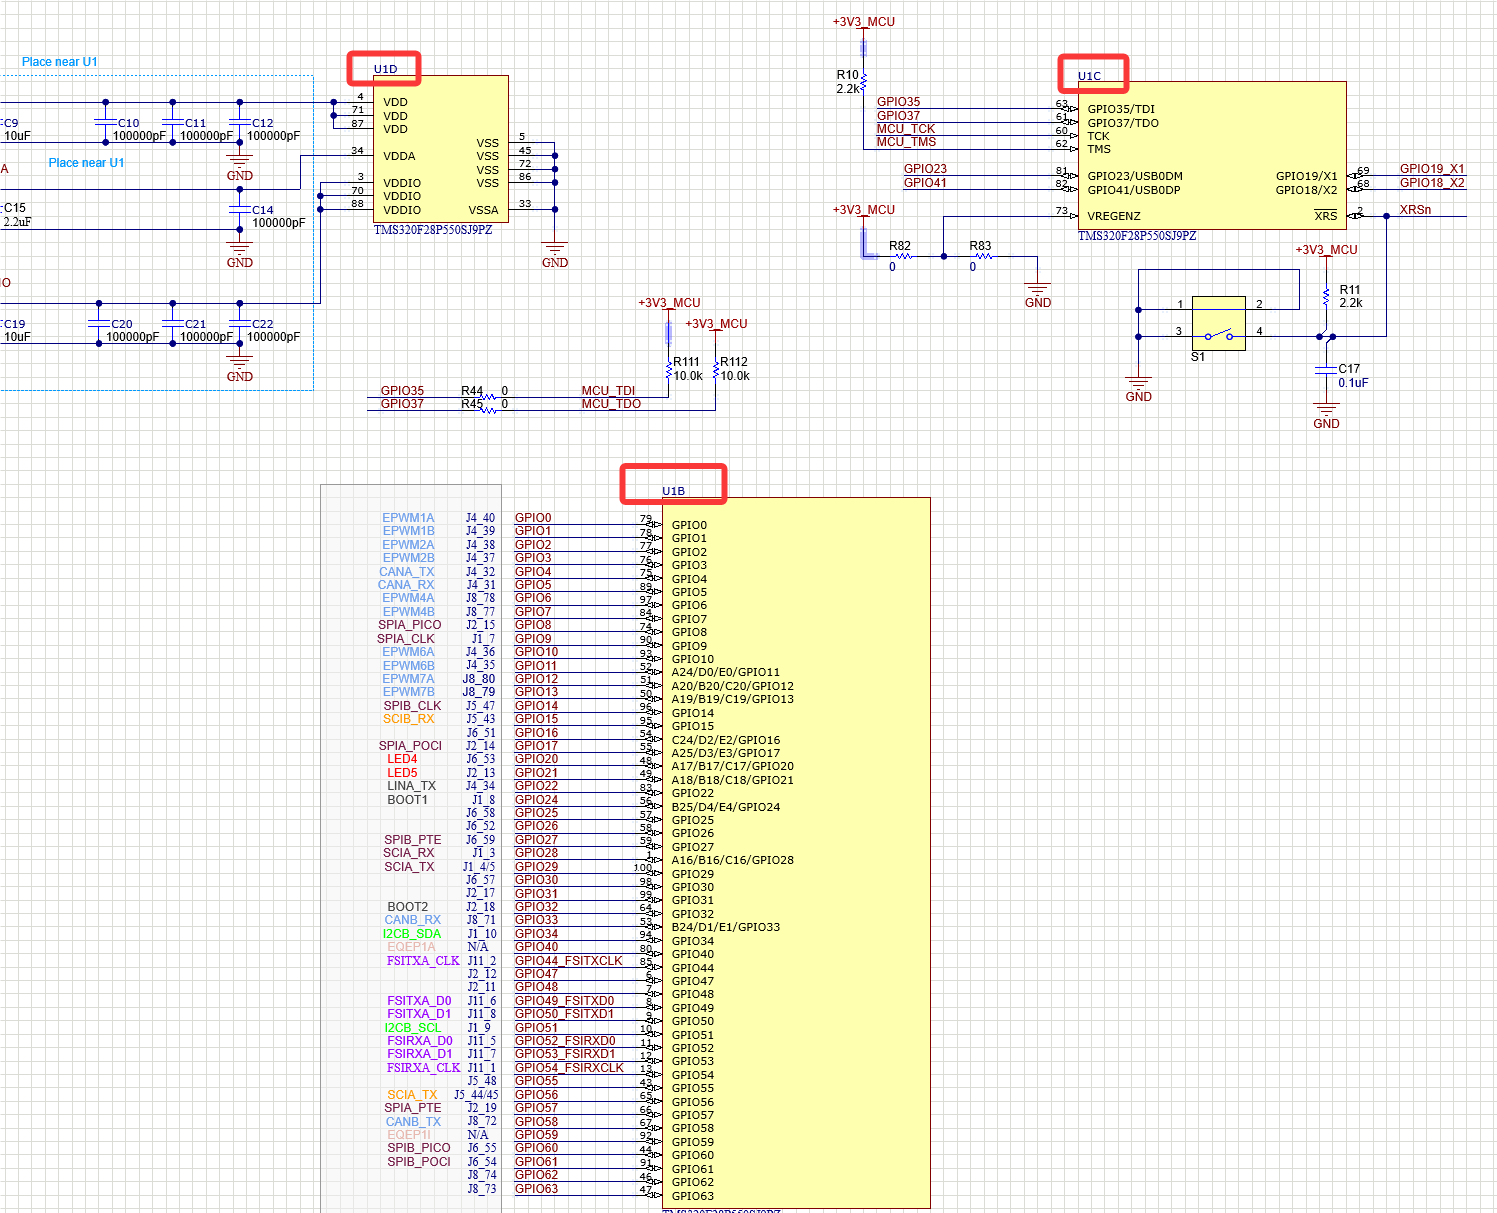
Task: Select the GPIO44_FSITXCLK net label
Action: (568, 961)
